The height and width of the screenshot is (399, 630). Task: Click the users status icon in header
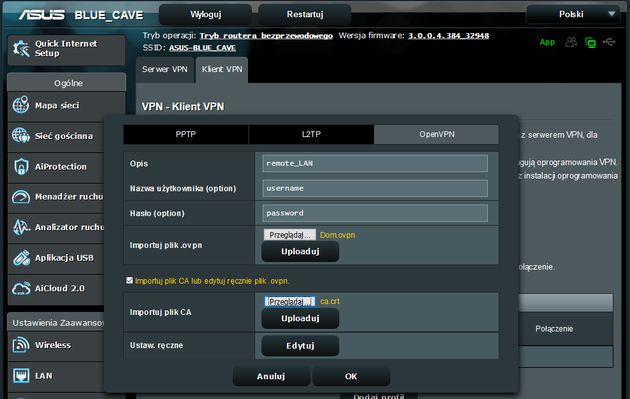(571, 42)
